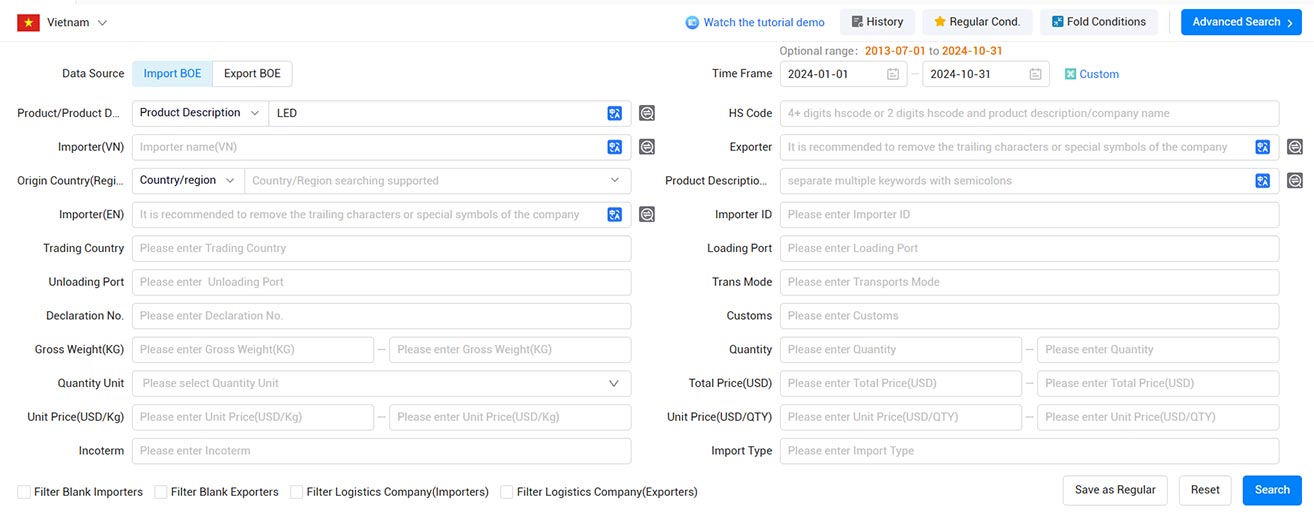Image resolution: width=1314 pixels, height=513 pixels.
Task: Click translate icon in Product Description LED field
Action: click(615, 113)
